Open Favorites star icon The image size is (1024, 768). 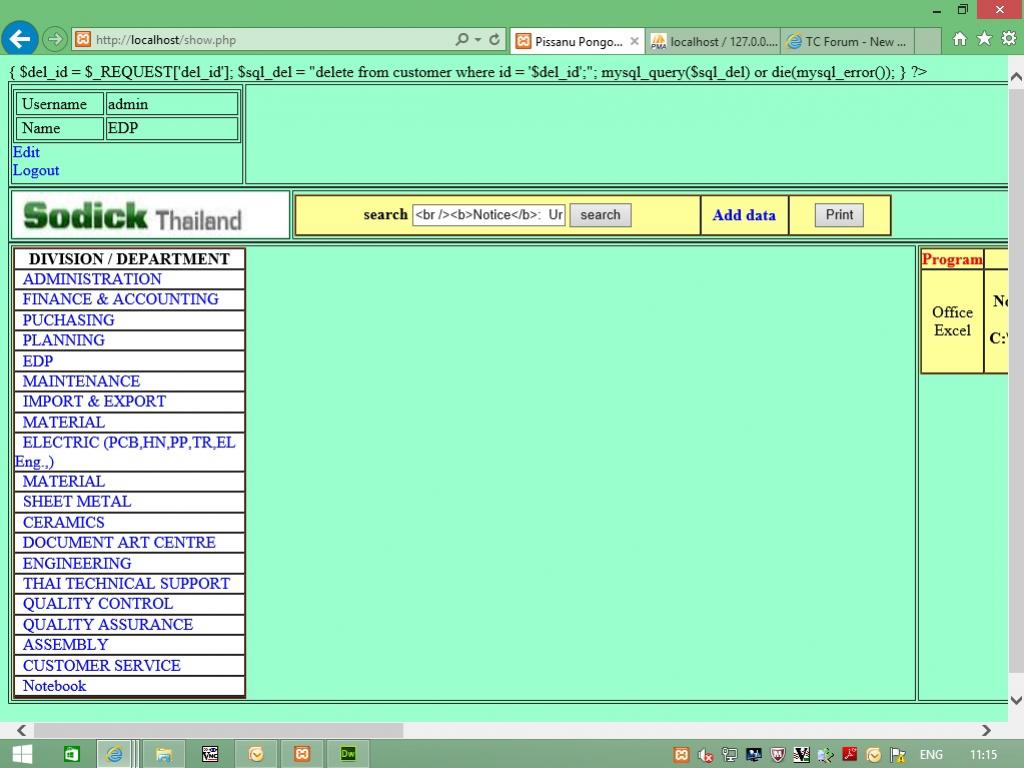(x=984, y=39)
